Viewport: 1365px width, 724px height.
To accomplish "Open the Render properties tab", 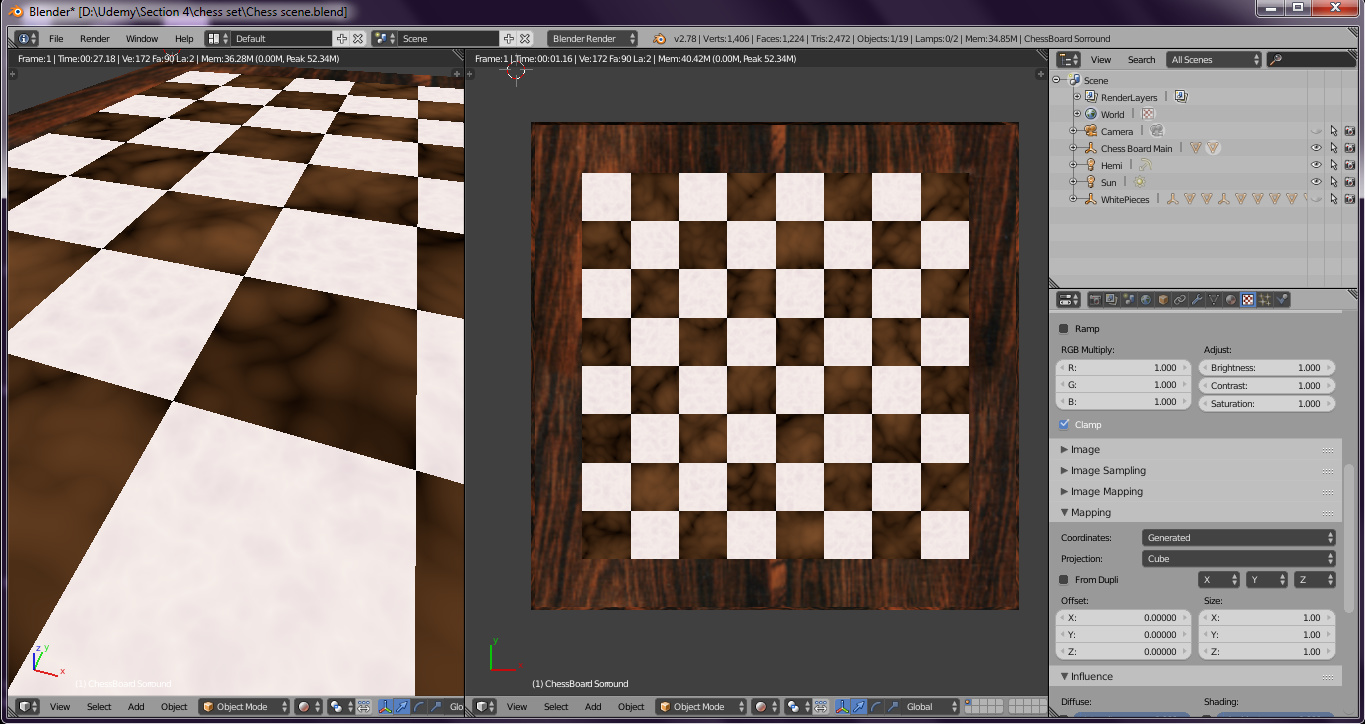I will tap(1095, 300).
